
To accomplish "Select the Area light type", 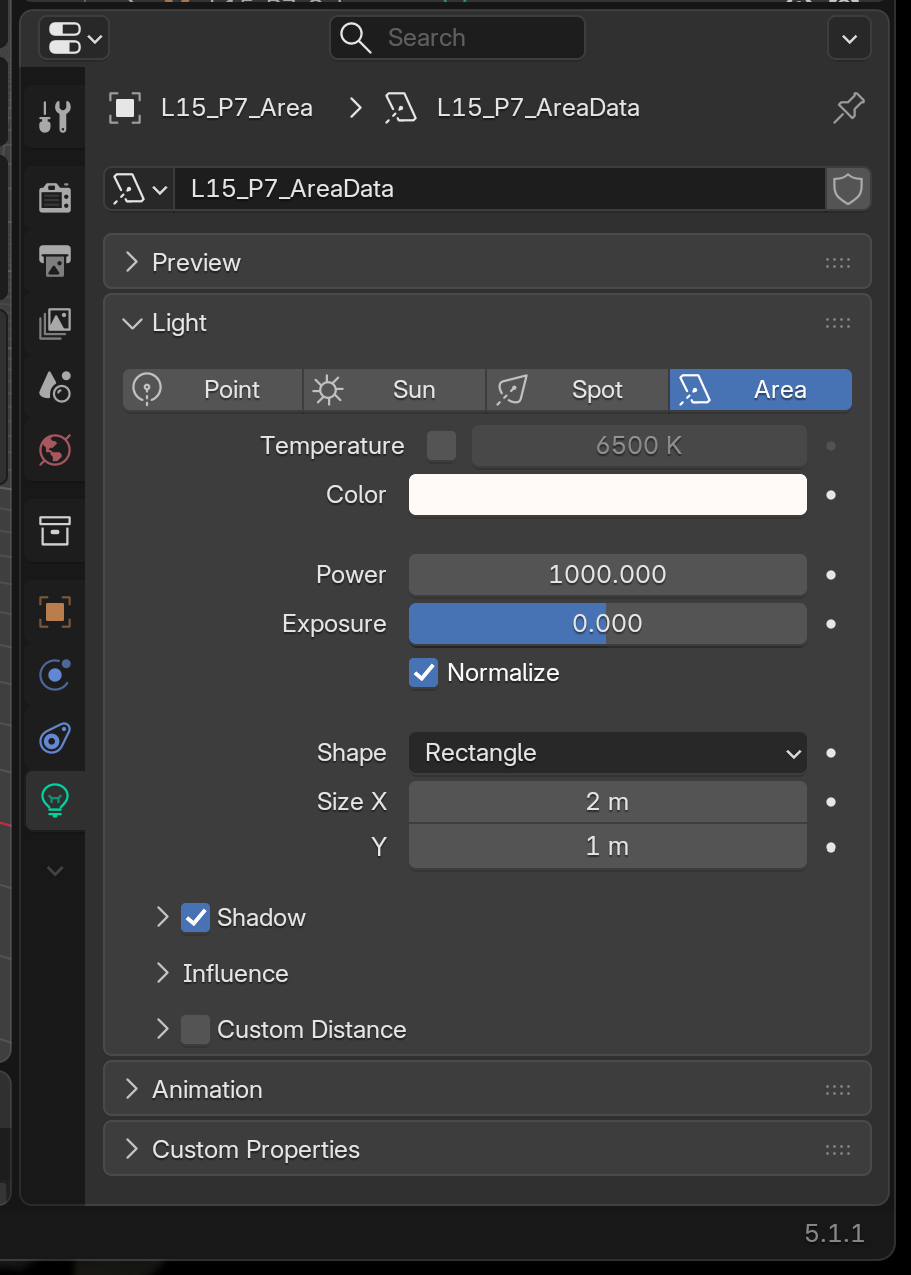I will point(761,390).
